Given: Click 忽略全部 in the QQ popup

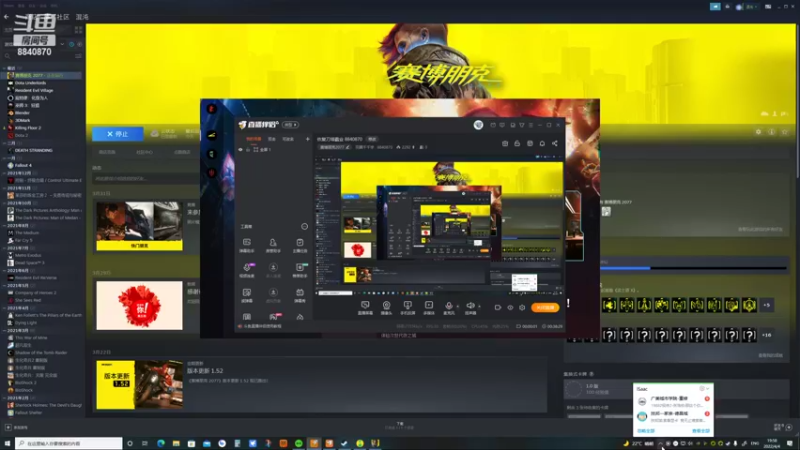Looking at the screenshot, I should pos(646,431).
